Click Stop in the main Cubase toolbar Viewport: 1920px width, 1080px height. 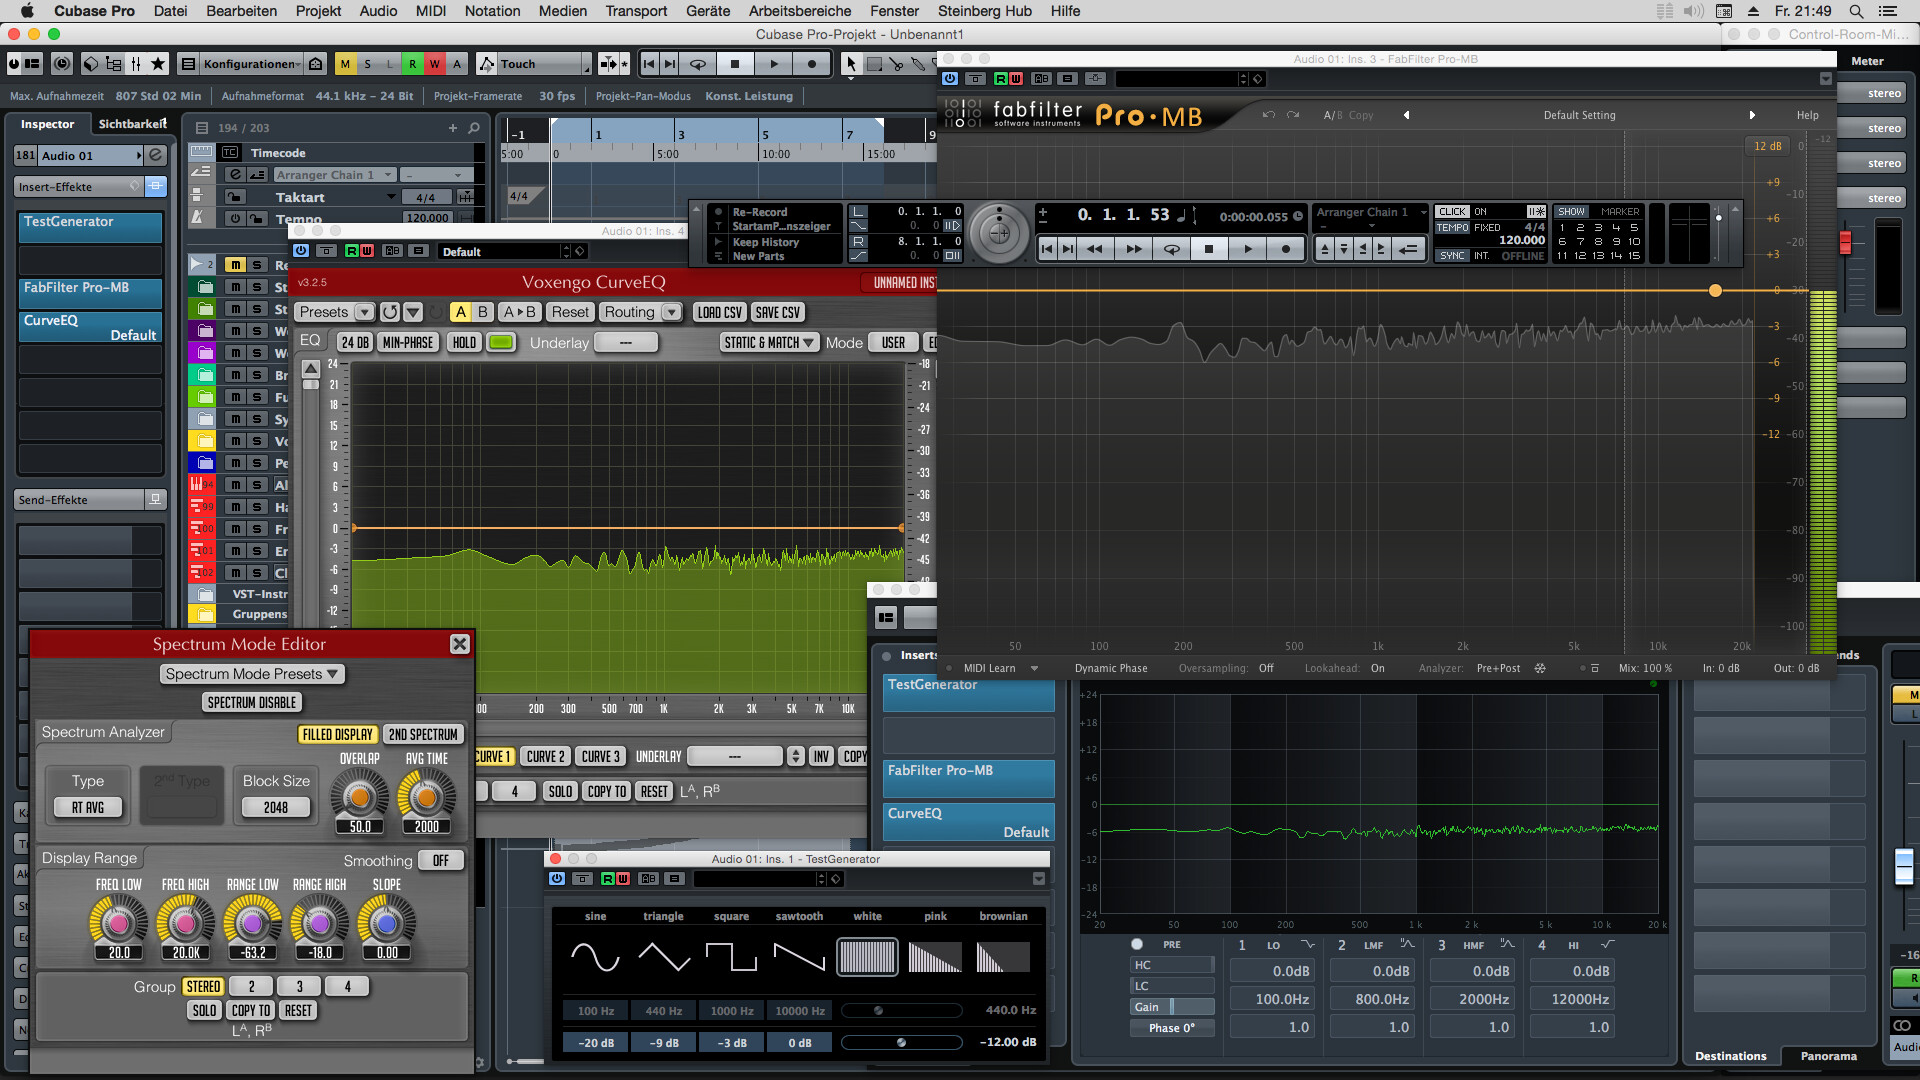click(735, 64)
